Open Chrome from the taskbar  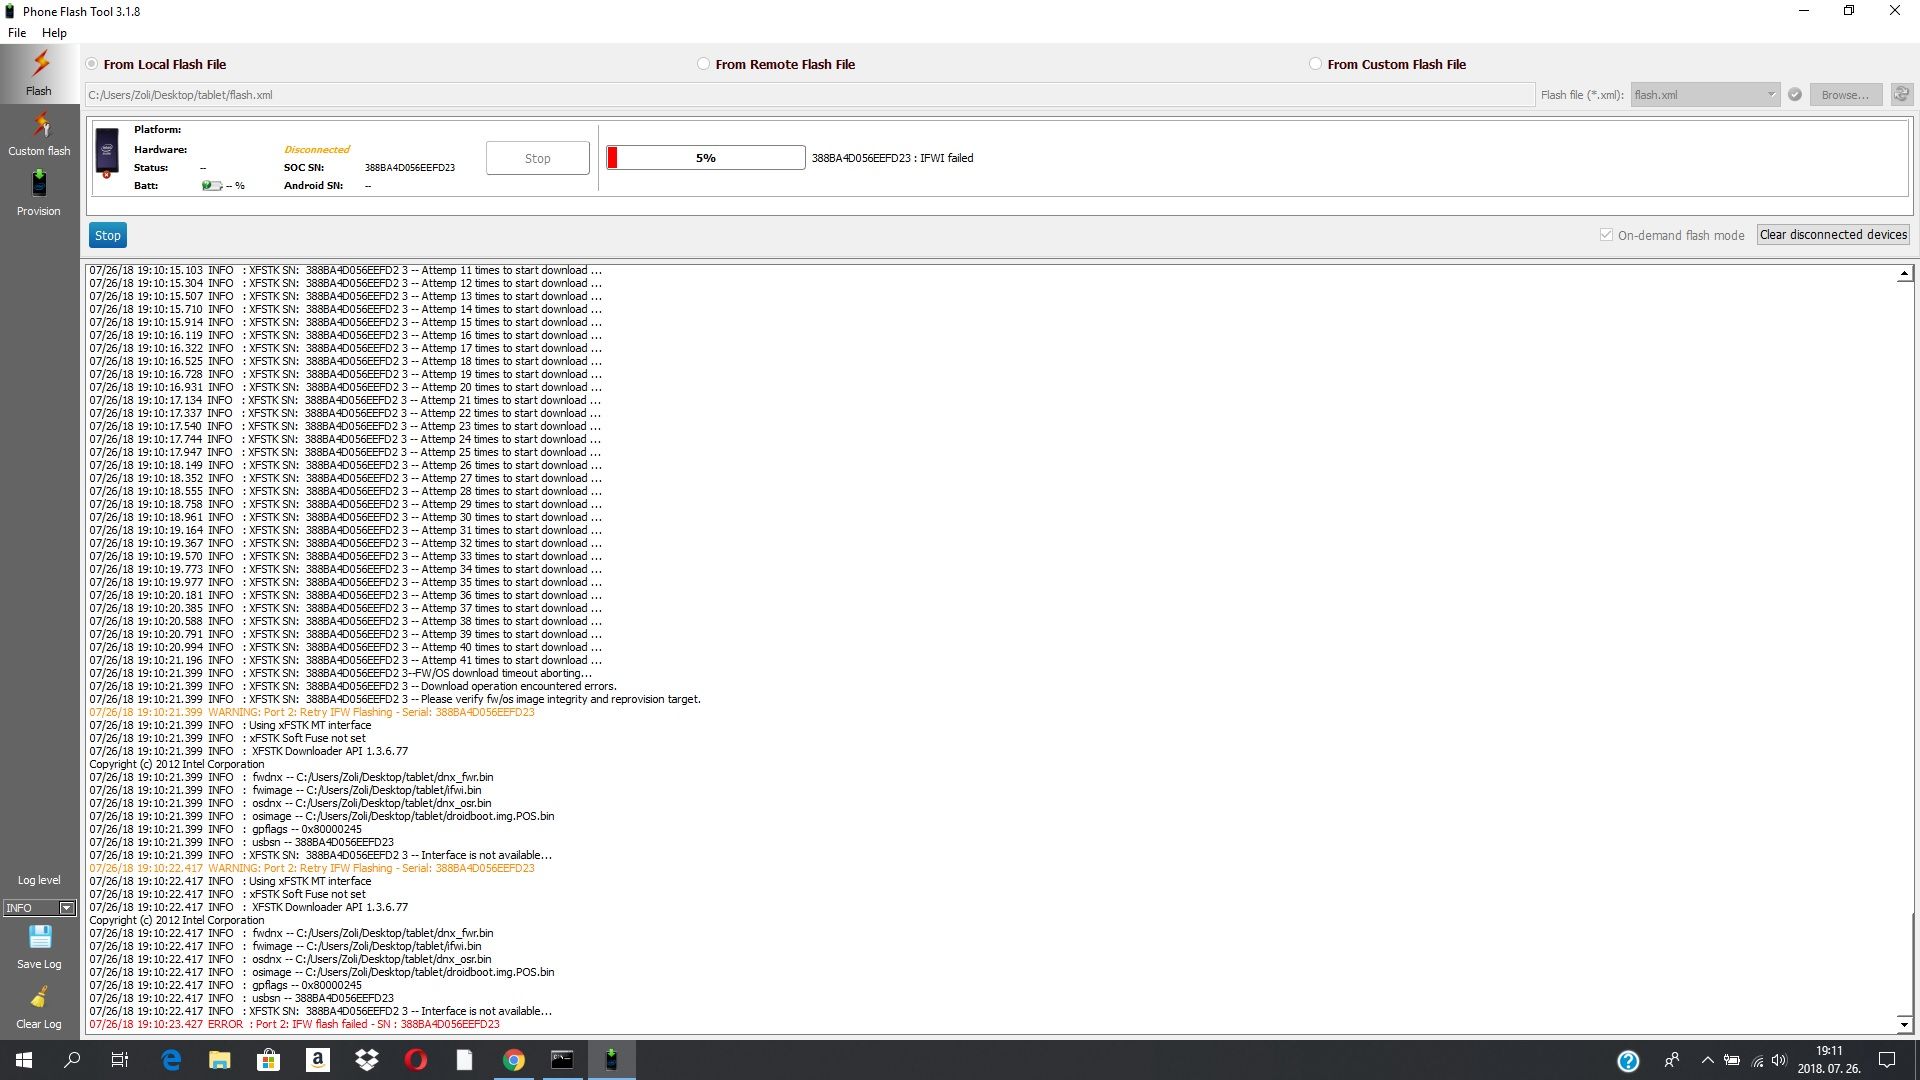coord(514,1060)
